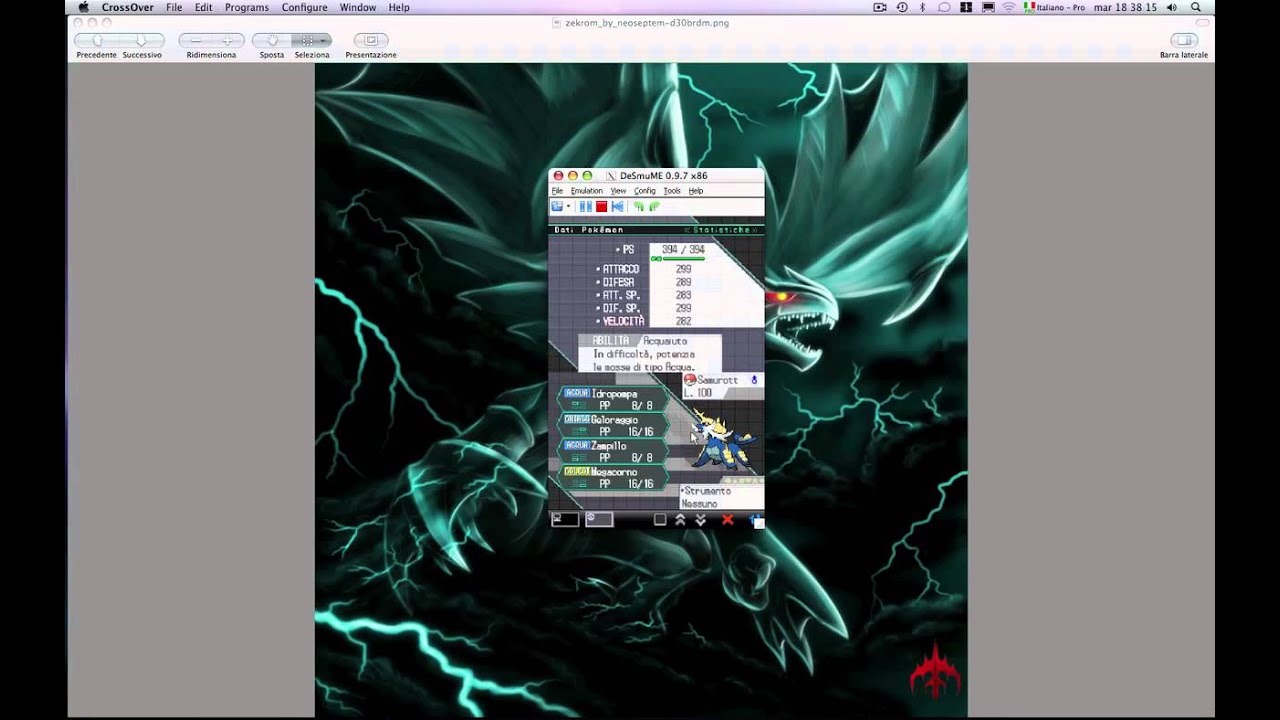Screen dimensions: 1280x720
Task: Select the Megacorno move
Action: pos(612,477)
